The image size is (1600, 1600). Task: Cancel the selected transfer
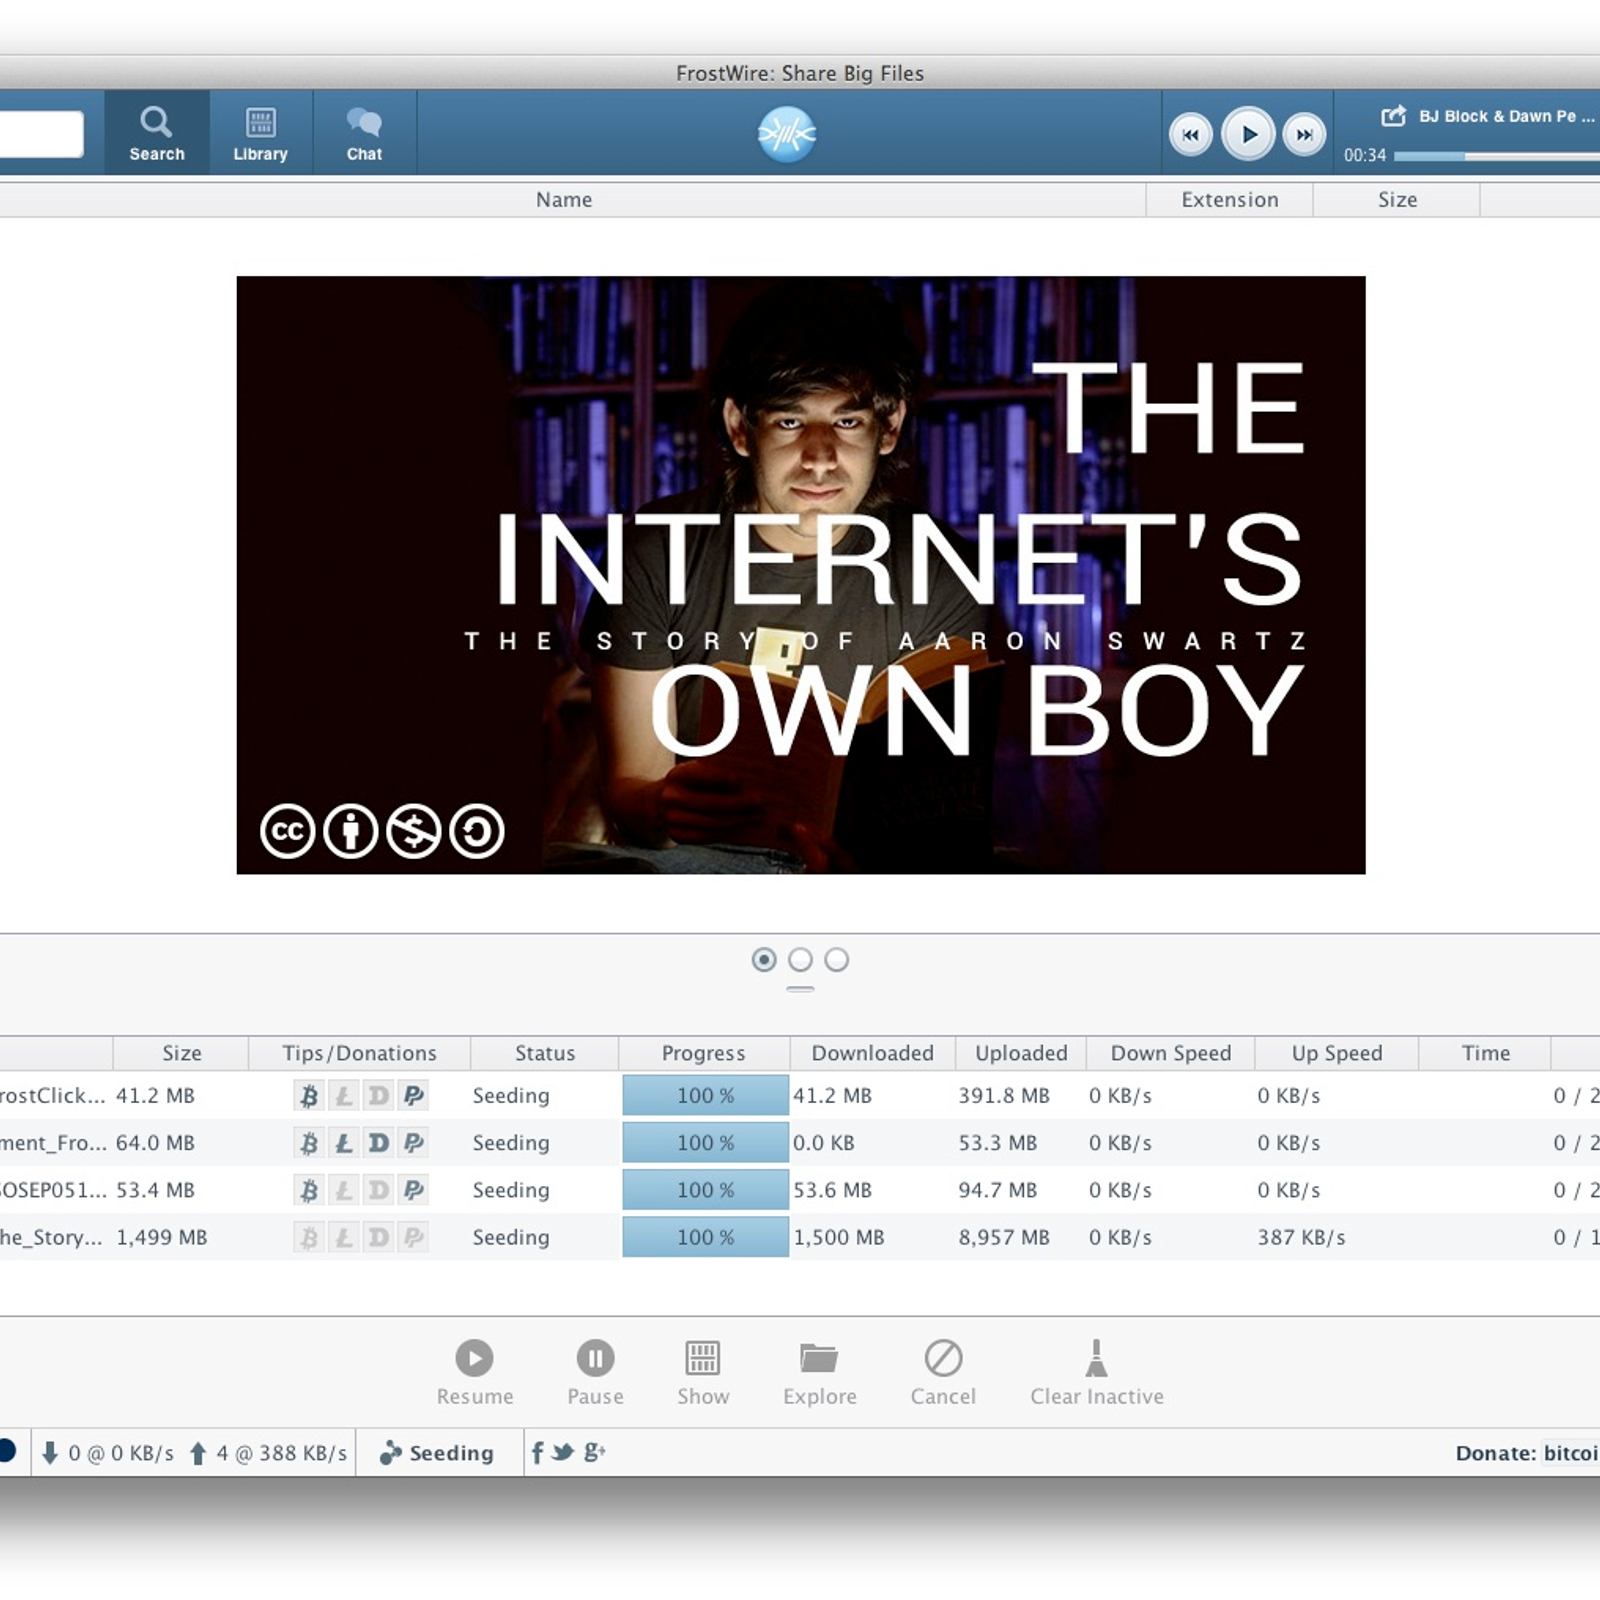tap(943, 1373)
